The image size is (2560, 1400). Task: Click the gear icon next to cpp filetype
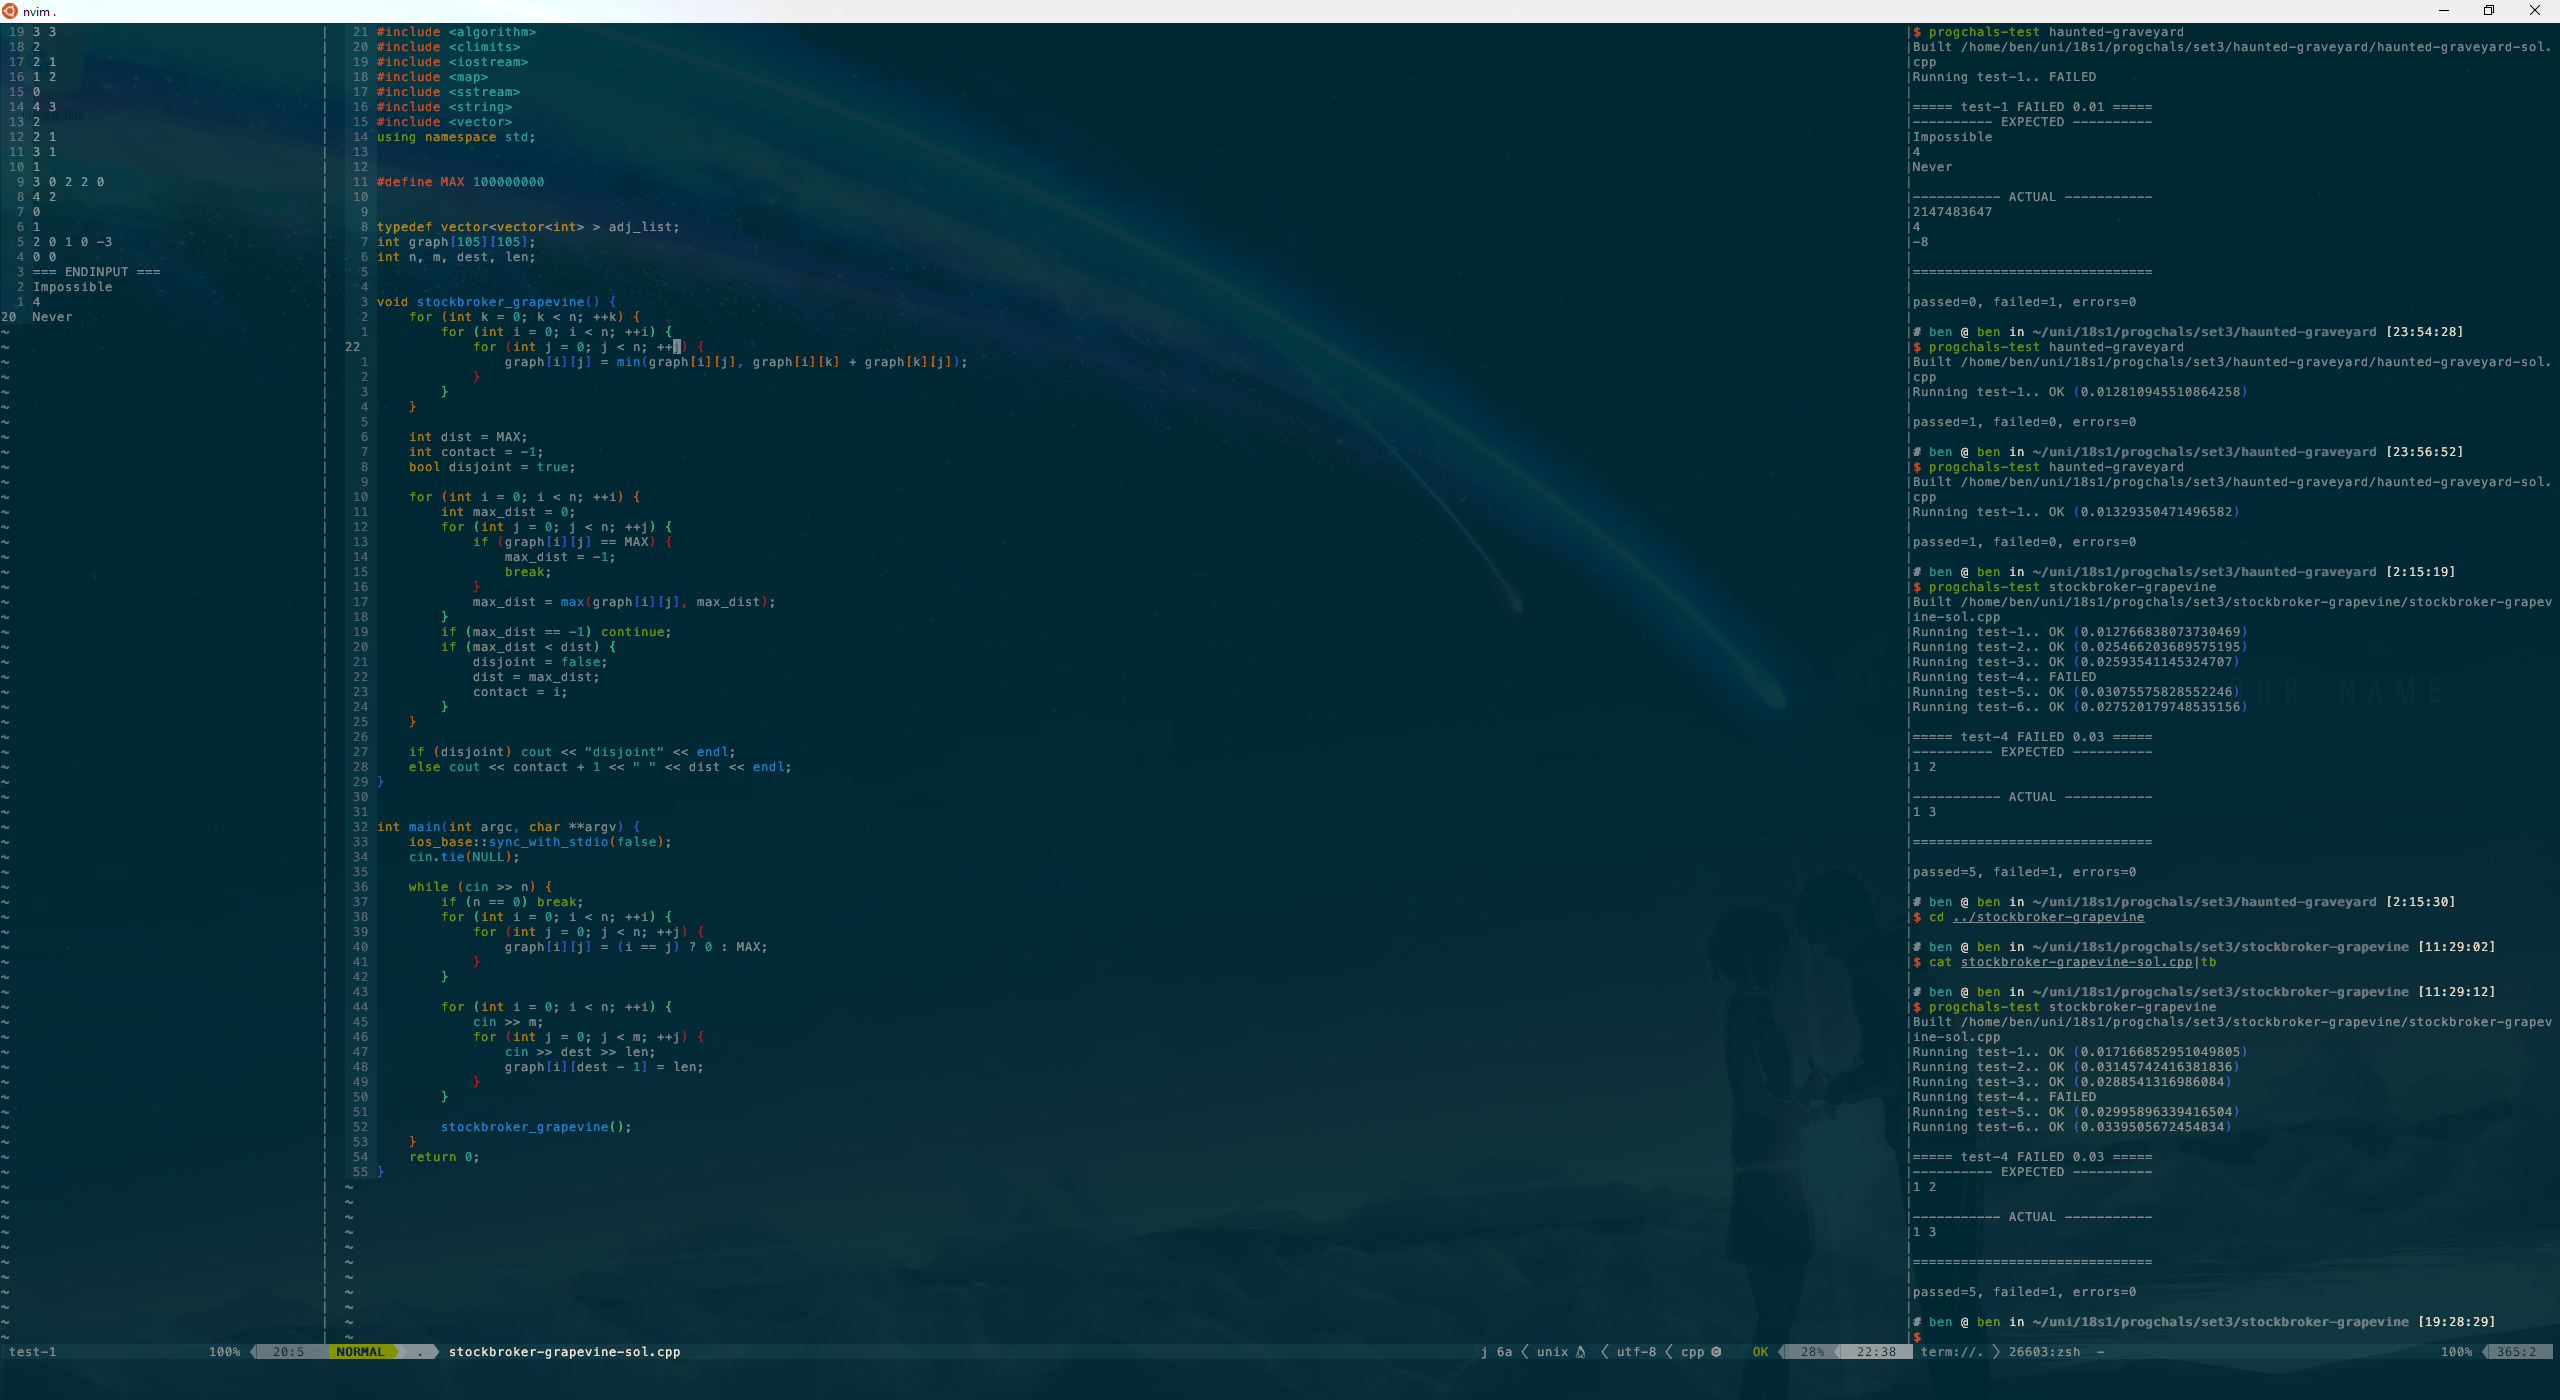click(x=1715, y=1352)
